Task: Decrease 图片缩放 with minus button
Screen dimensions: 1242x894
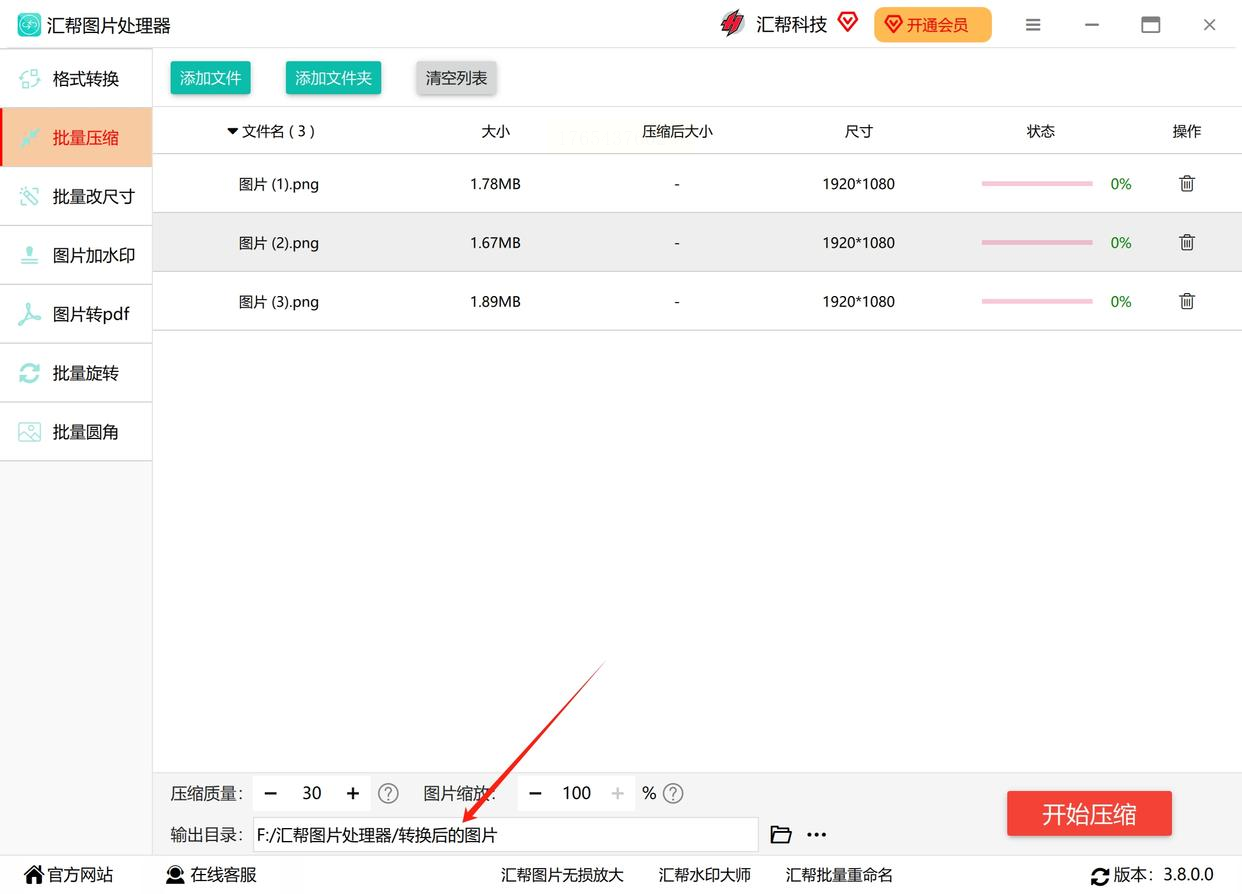Action: pos(535,793)
